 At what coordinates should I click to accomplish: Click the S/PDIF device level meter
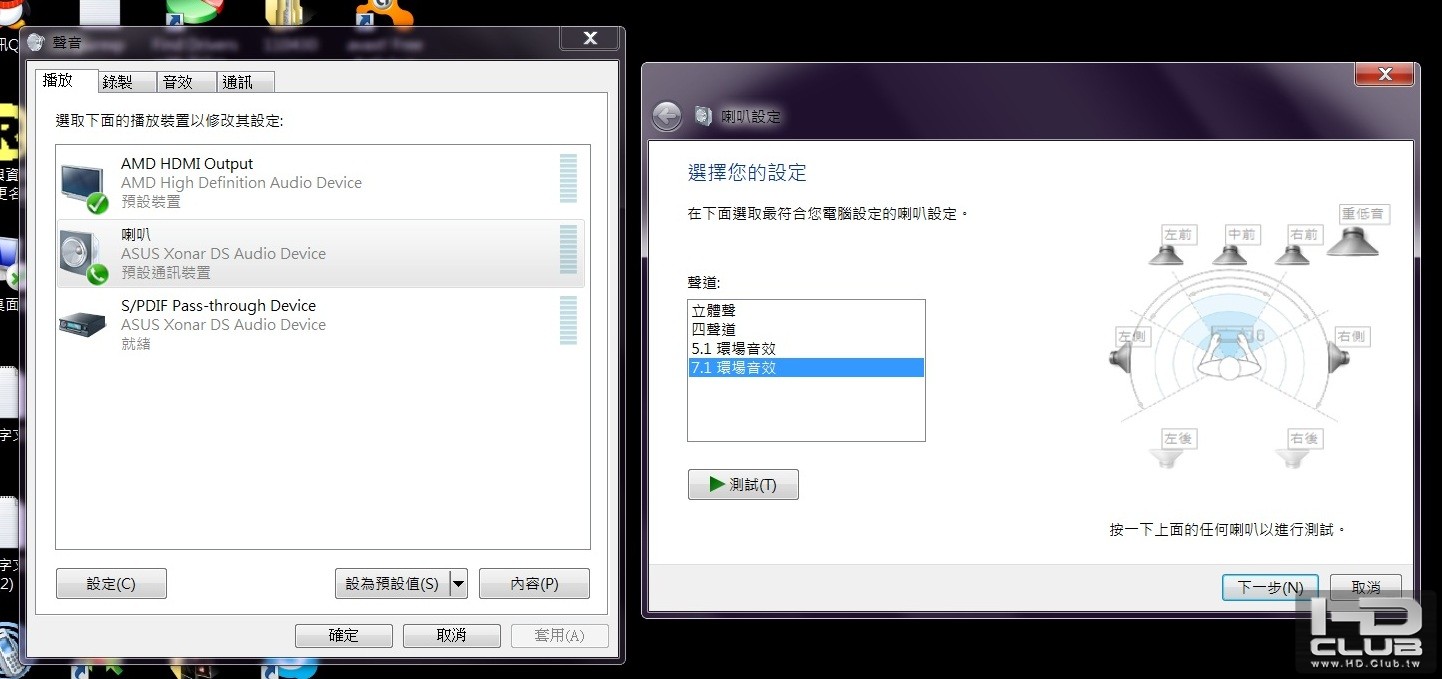coord(568,320)
